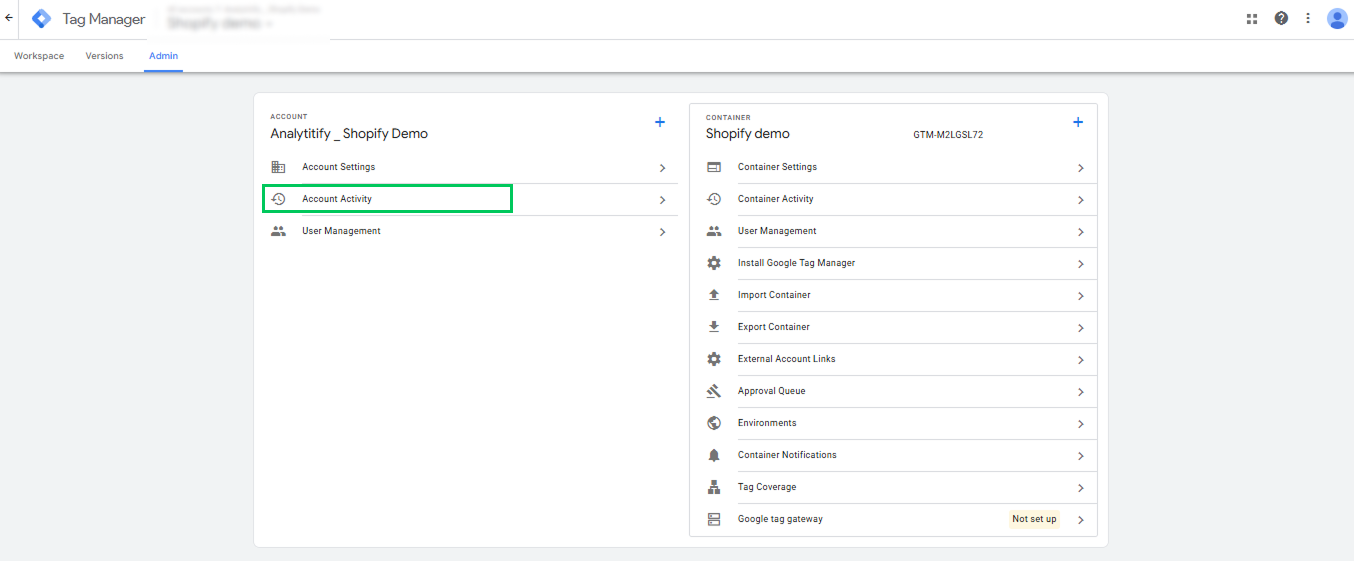Expand the Approval Queue chevron arrow

tap(1080, 392)
